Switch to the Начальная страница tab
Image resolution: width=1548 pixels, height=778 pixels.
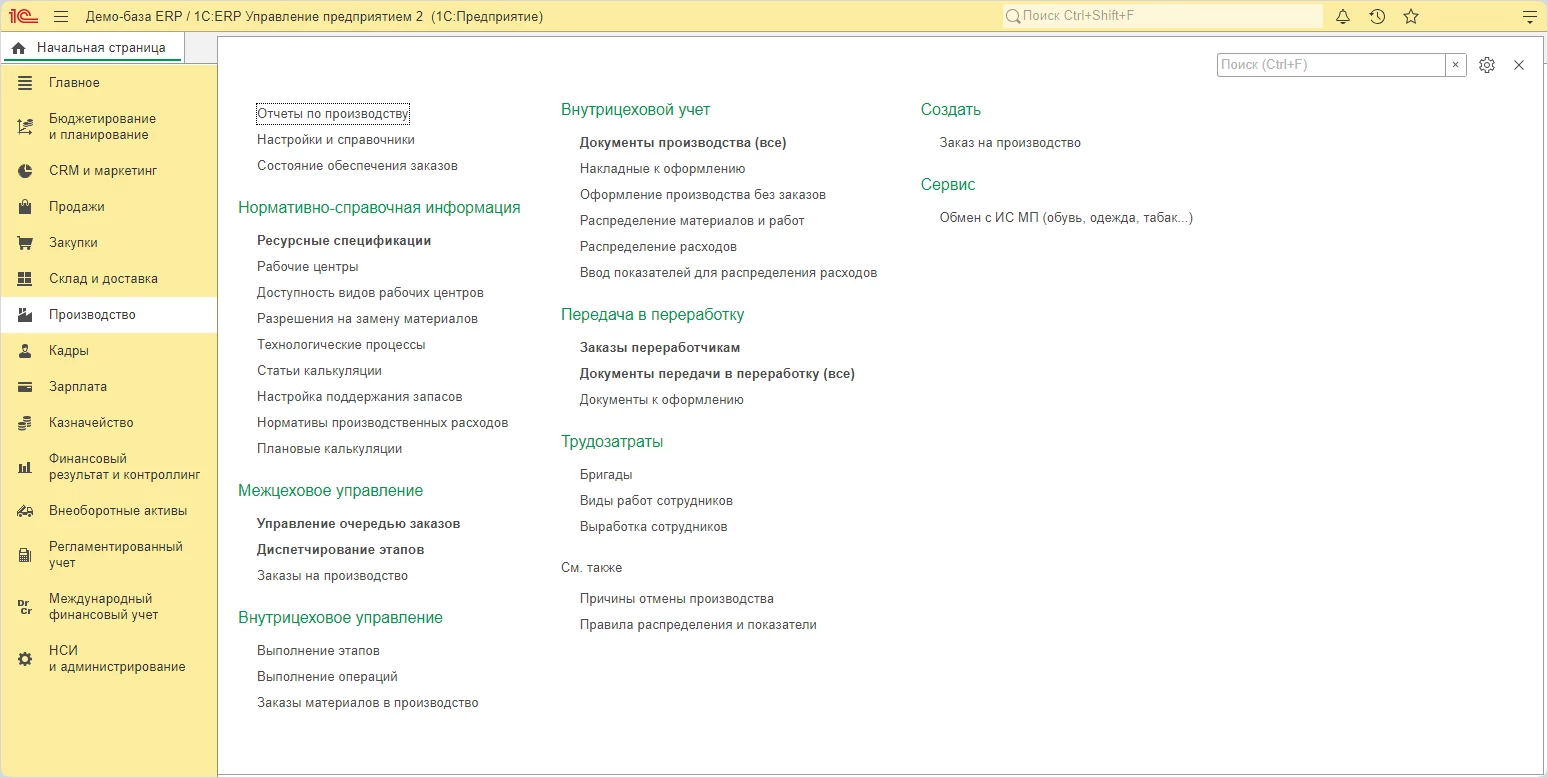coord(91,48)
